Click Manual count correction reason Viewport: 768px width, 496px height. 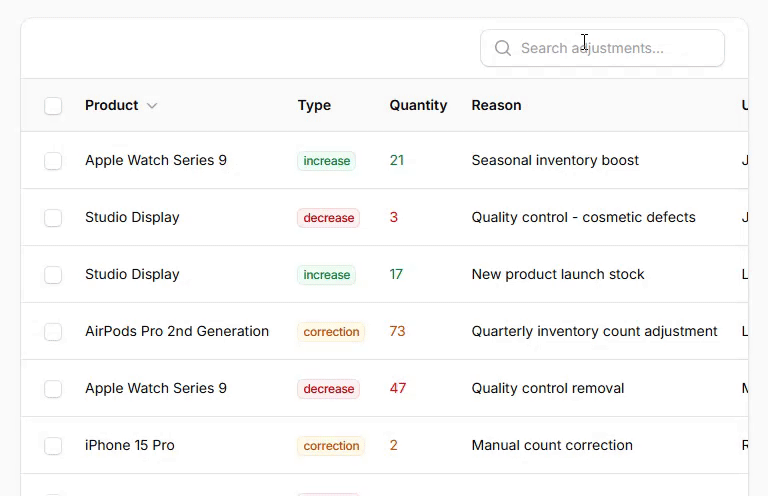(552, 445)
